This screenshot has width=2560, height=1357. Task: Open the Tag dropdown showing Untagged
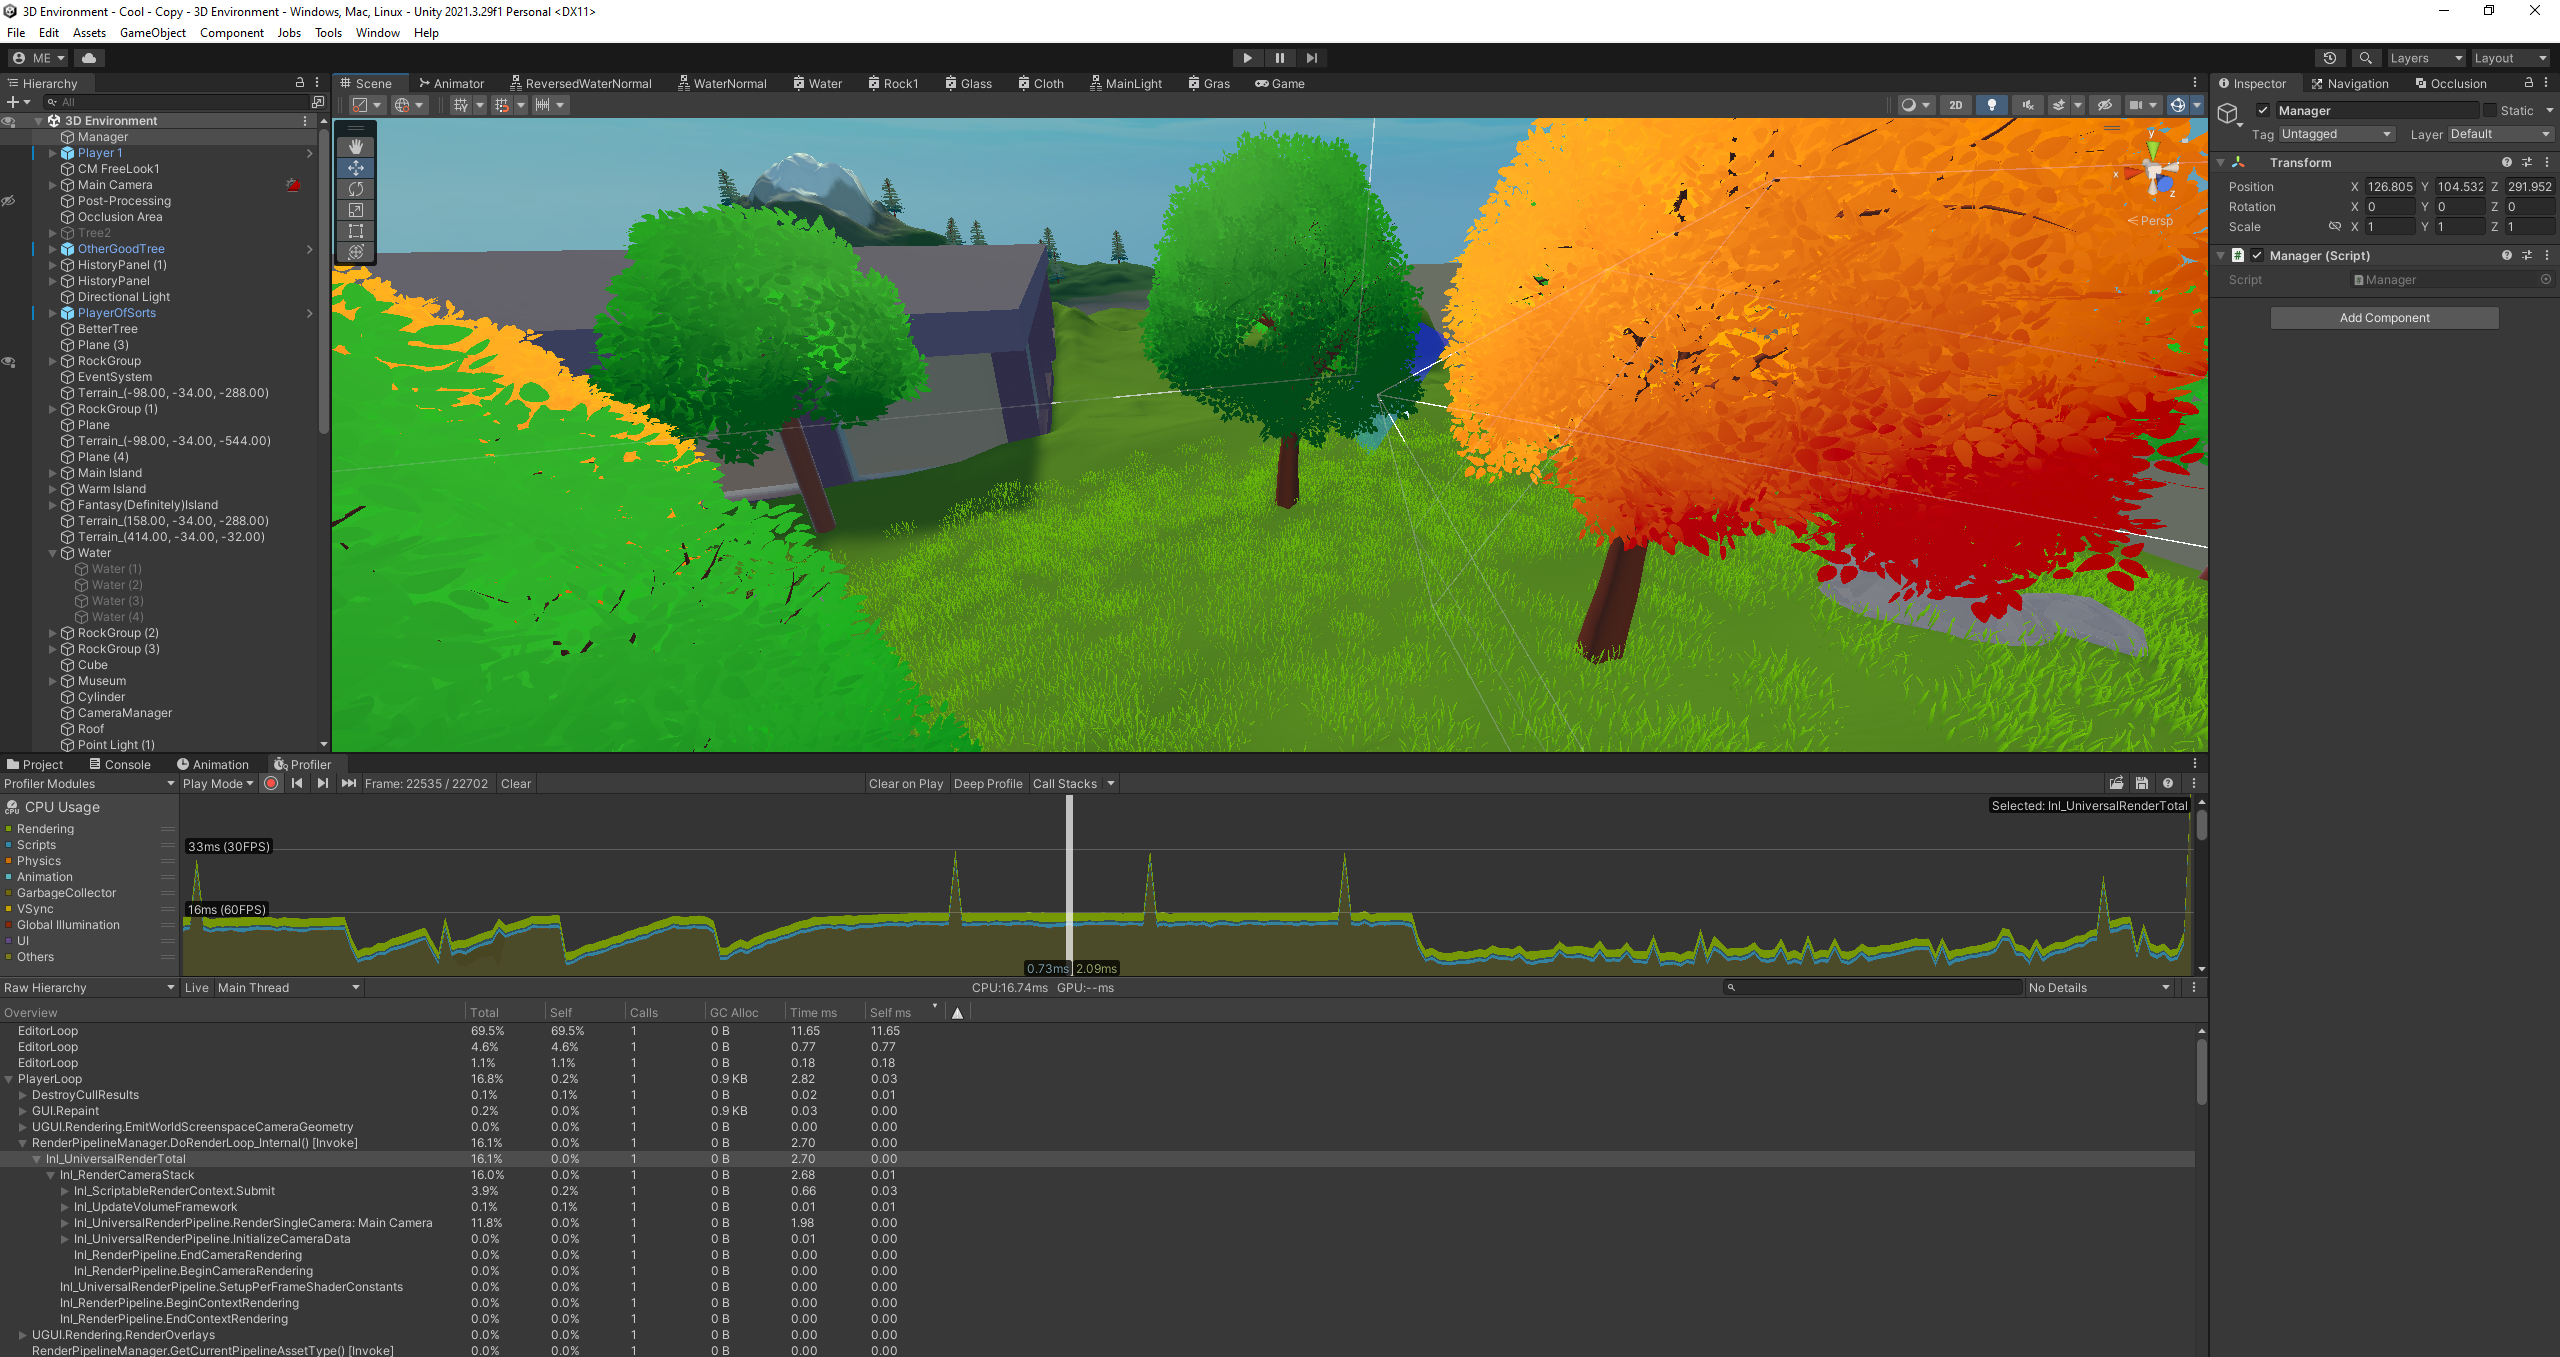click(2335, 133)
